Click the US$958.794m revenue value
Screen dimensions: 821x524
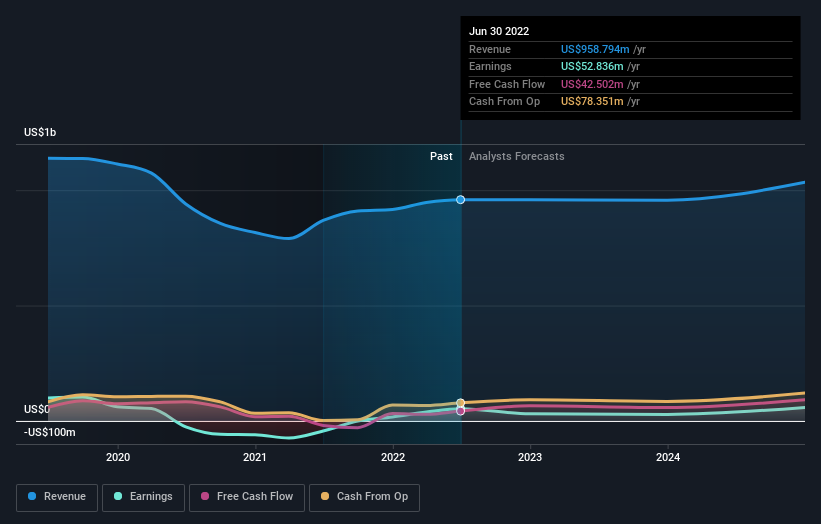point(595,49)
